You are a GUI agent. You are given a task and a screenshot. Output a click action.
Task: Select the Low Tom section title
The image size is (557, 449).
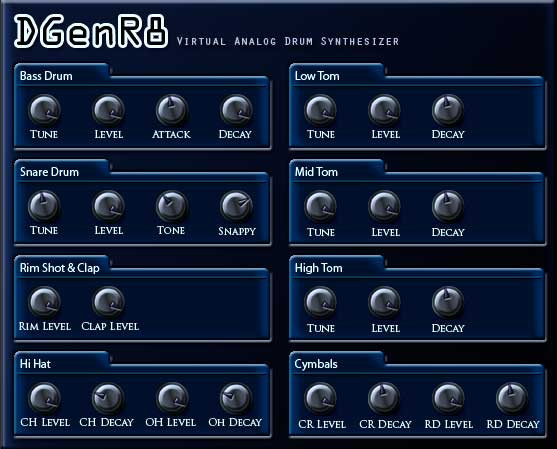(317, 76)
